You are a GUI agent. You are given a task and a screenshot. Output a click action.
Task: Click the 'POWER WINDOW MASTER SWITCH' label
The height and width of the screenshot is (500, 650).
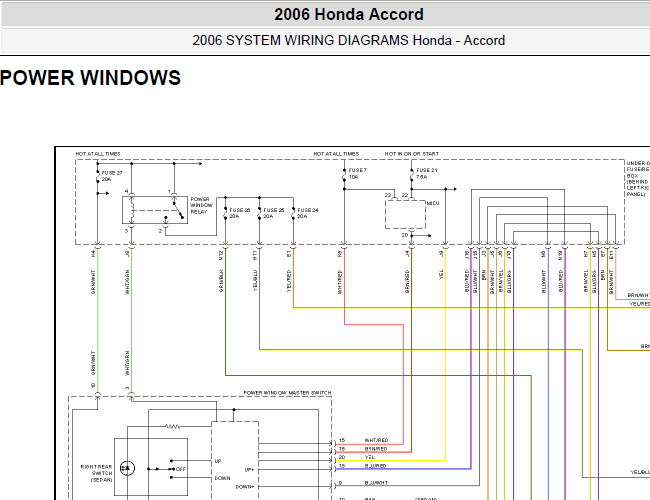(287, 393)
